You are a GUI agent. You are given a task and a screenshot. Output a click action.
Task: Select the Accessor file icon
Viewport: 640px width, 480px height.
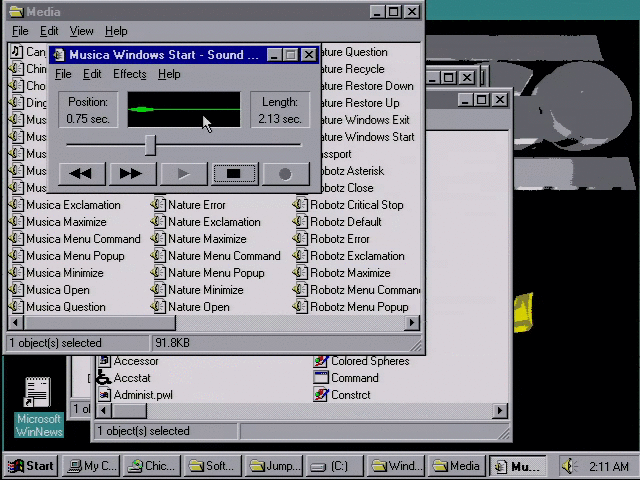[104, 360]
